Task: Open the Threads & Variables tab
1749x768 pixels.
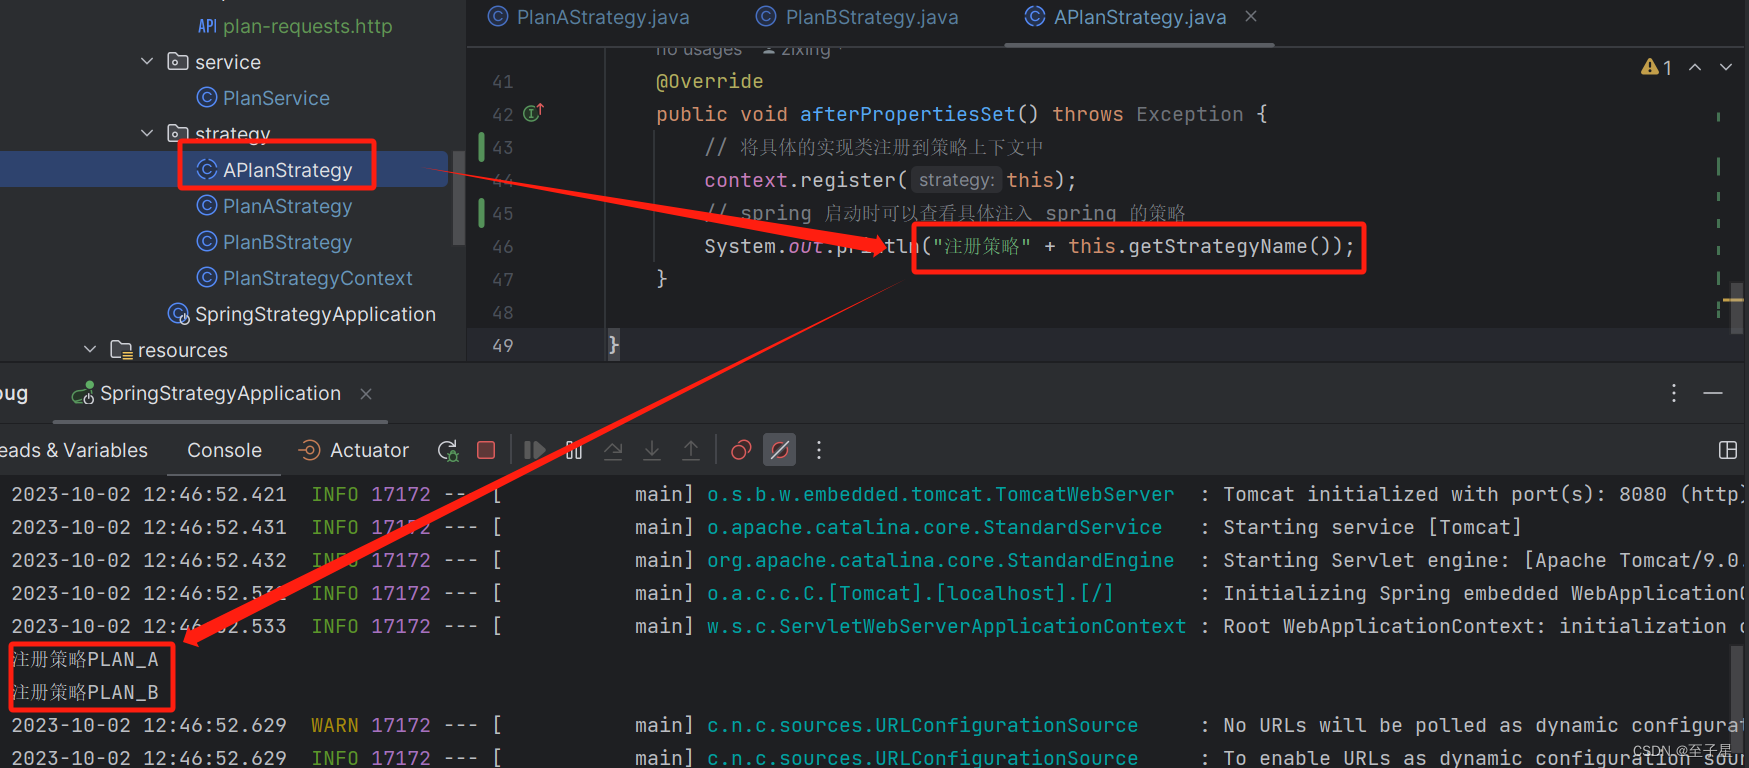Action: click(74, 451)
